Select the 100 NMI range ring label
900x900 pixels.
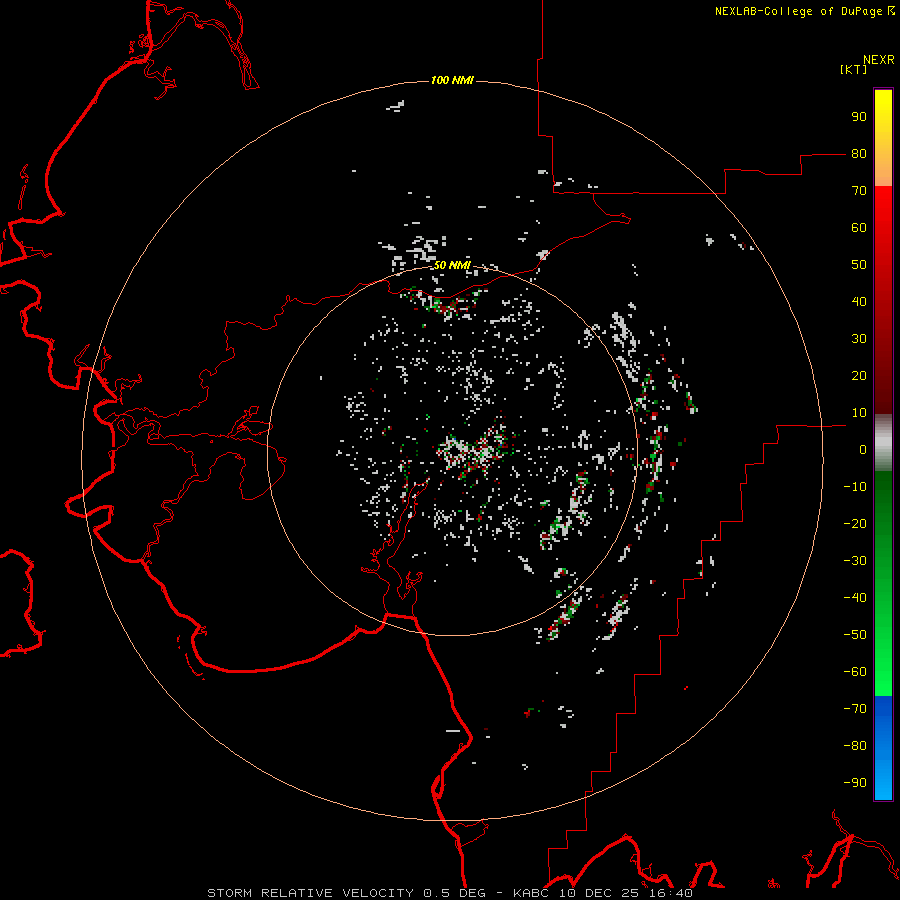[x=452, y=80]
